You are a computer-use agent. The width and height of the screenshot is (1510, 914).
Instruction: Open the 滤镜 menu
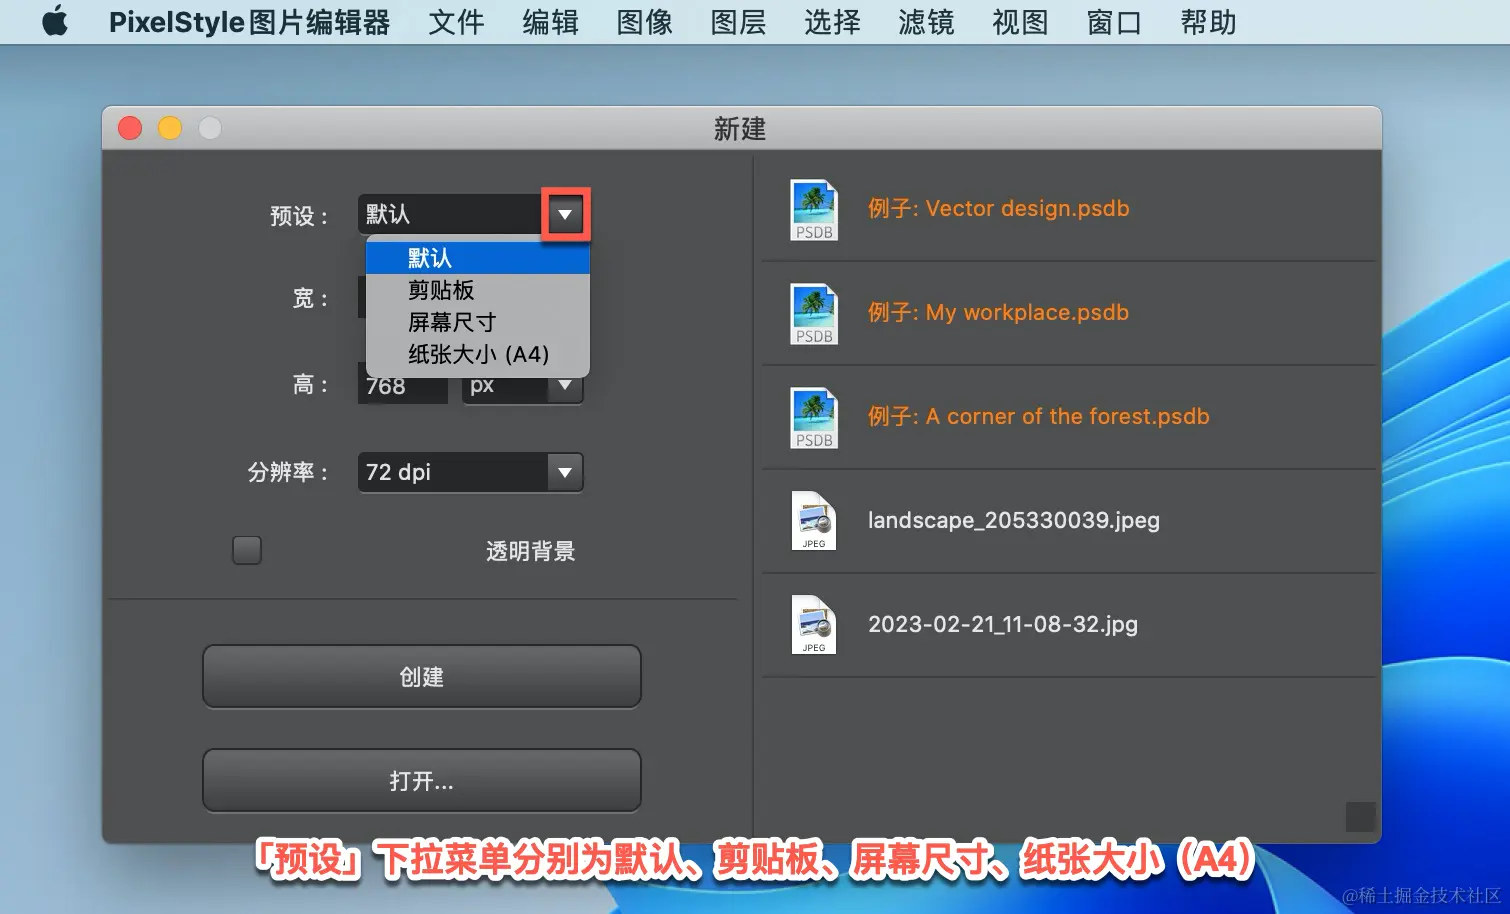tap(926, 22)
